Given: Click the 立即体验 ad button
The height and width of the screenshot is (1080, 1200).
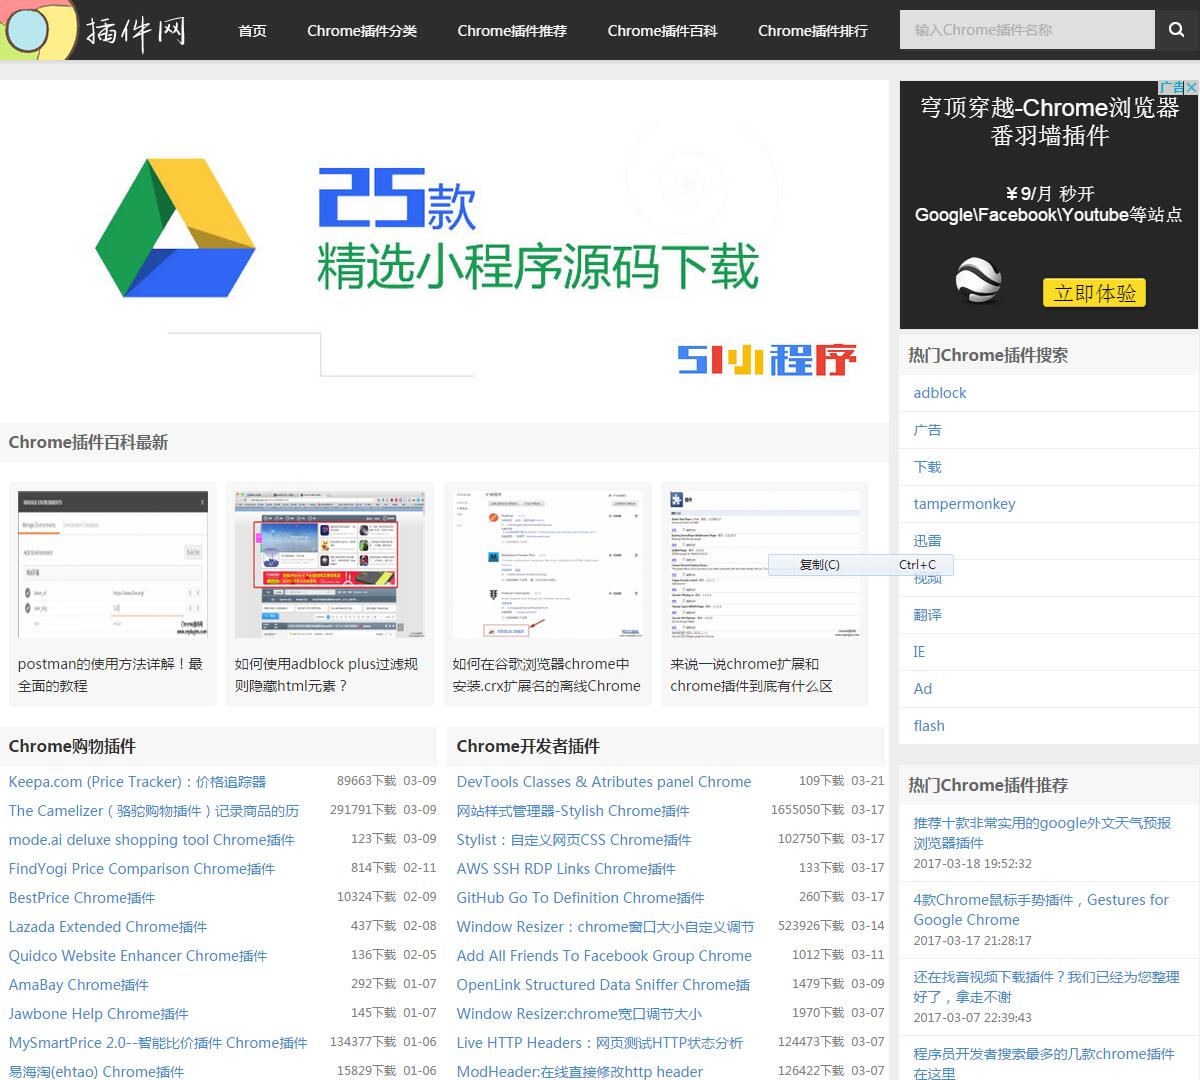Looking at the screenshot, I should [x=1095, y=293].
